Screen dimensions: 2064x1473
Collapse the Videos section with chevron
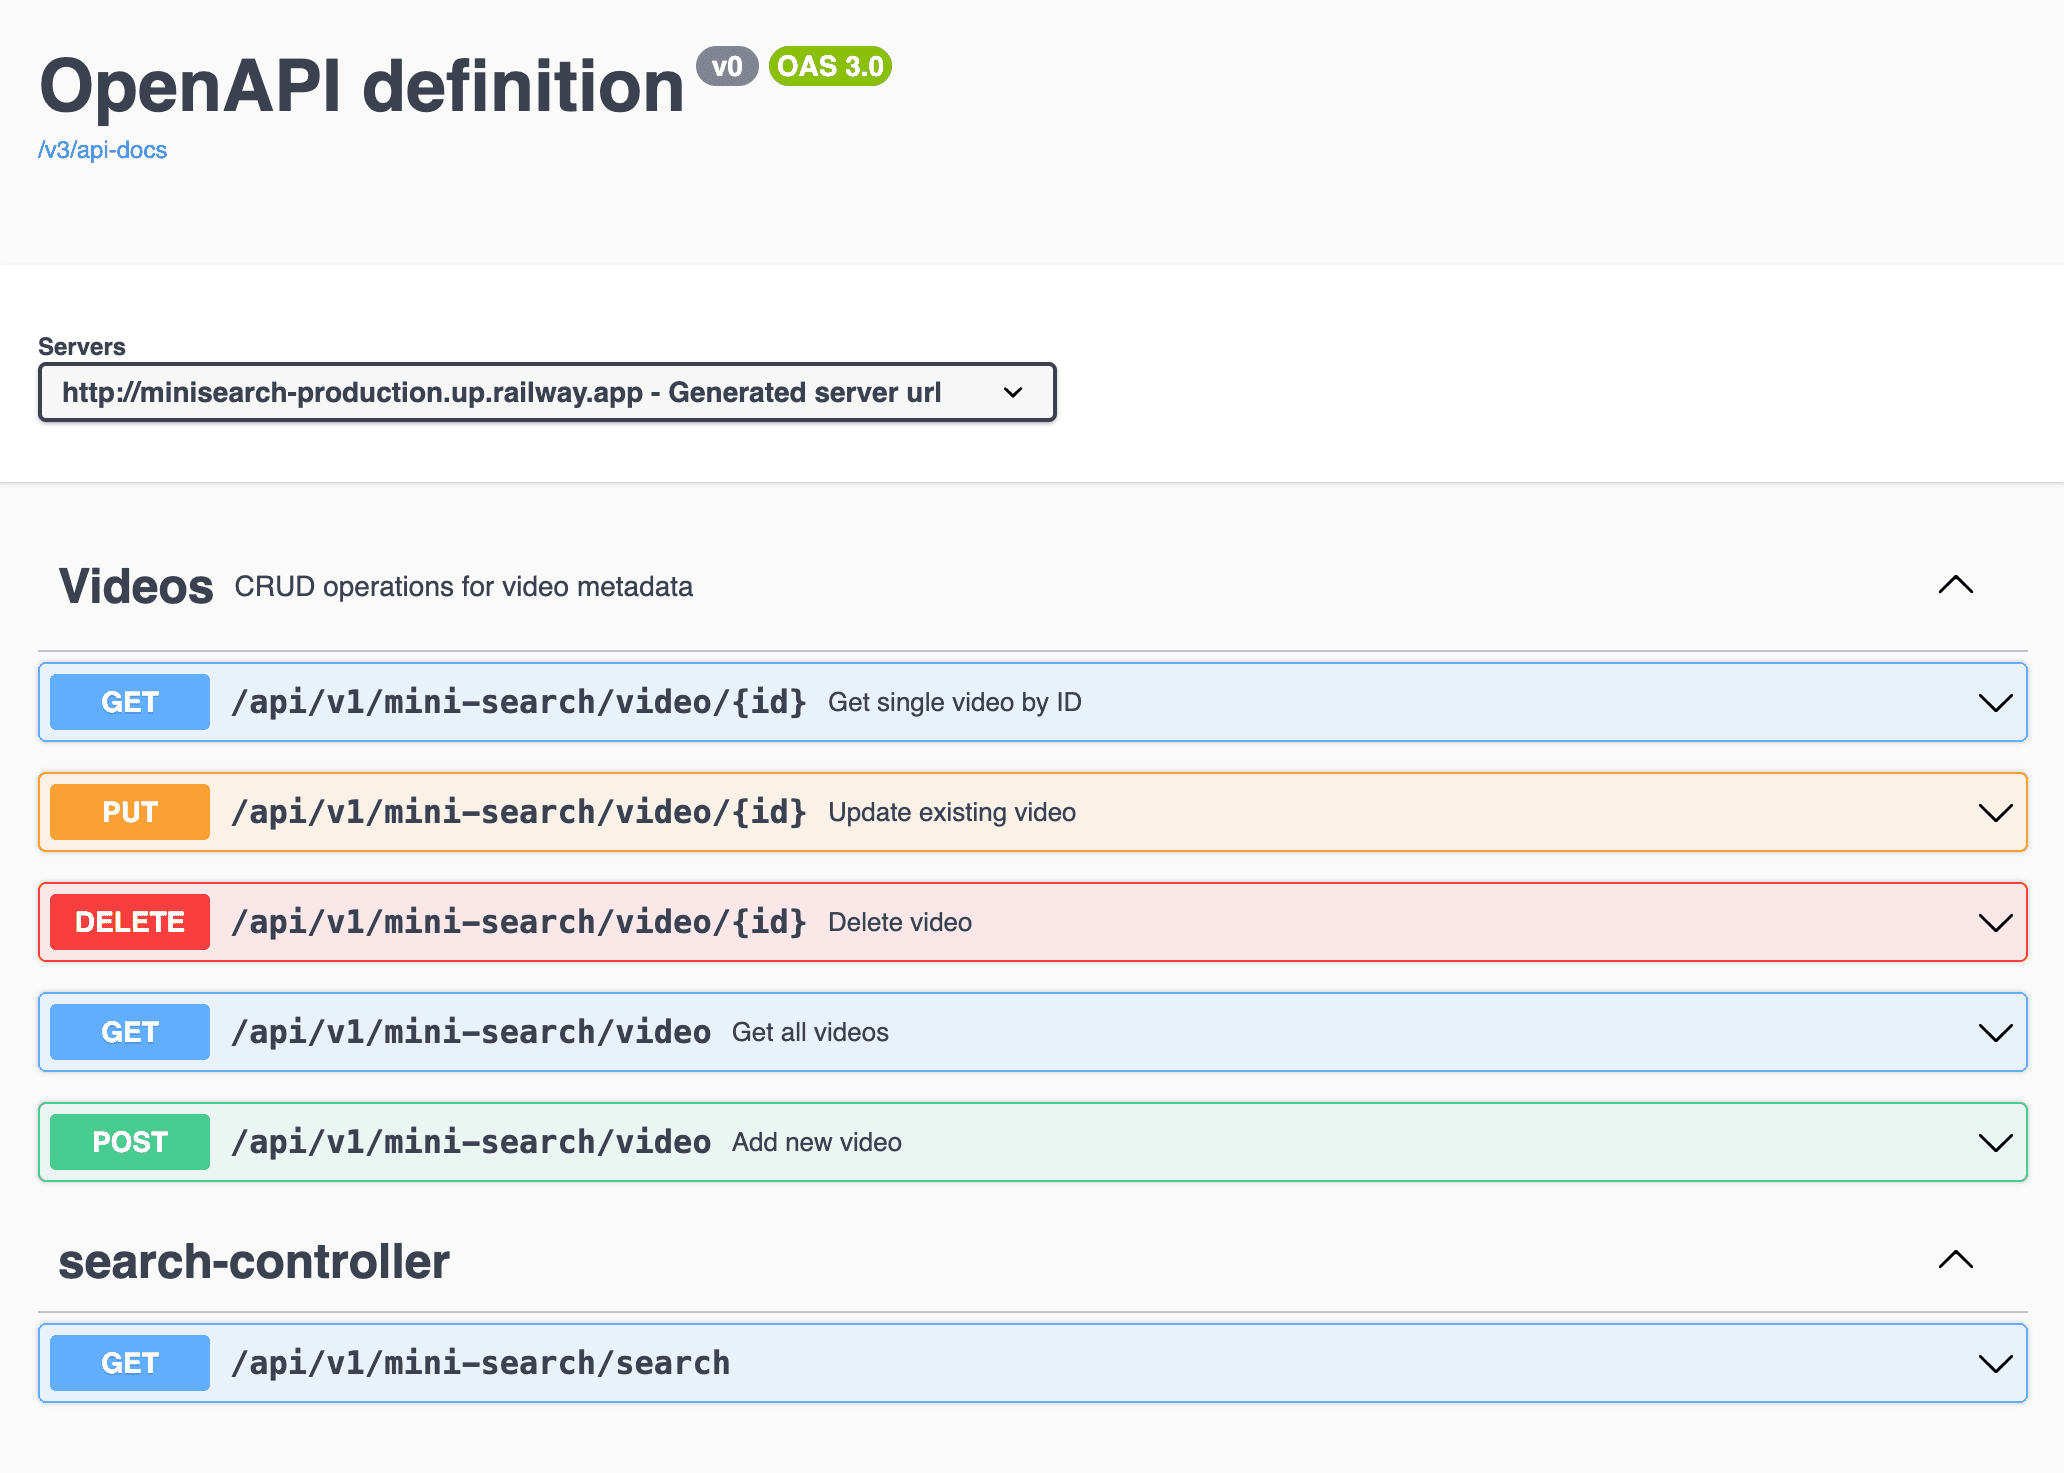1955,586
